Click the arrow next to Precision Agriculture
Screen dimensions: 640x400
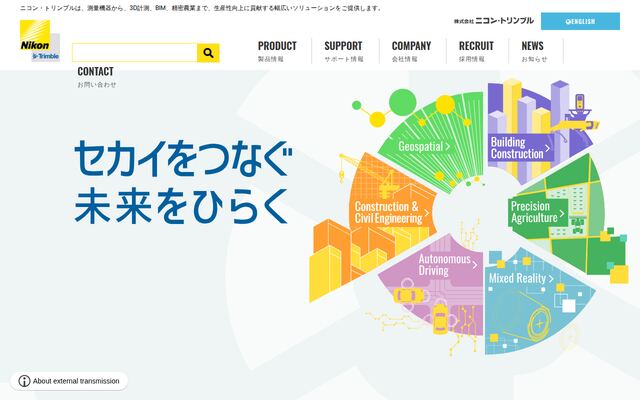click(562, 213)
